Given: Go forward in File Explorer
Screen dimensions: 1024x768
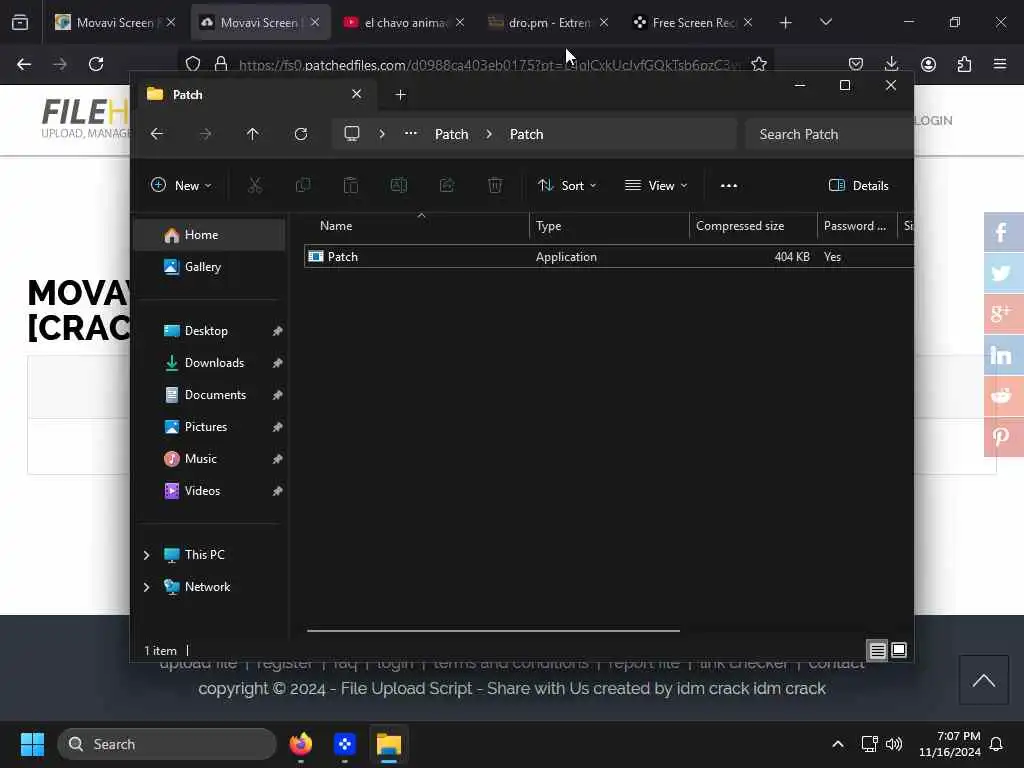Looking at the screenshot, I should coord(205,134).
